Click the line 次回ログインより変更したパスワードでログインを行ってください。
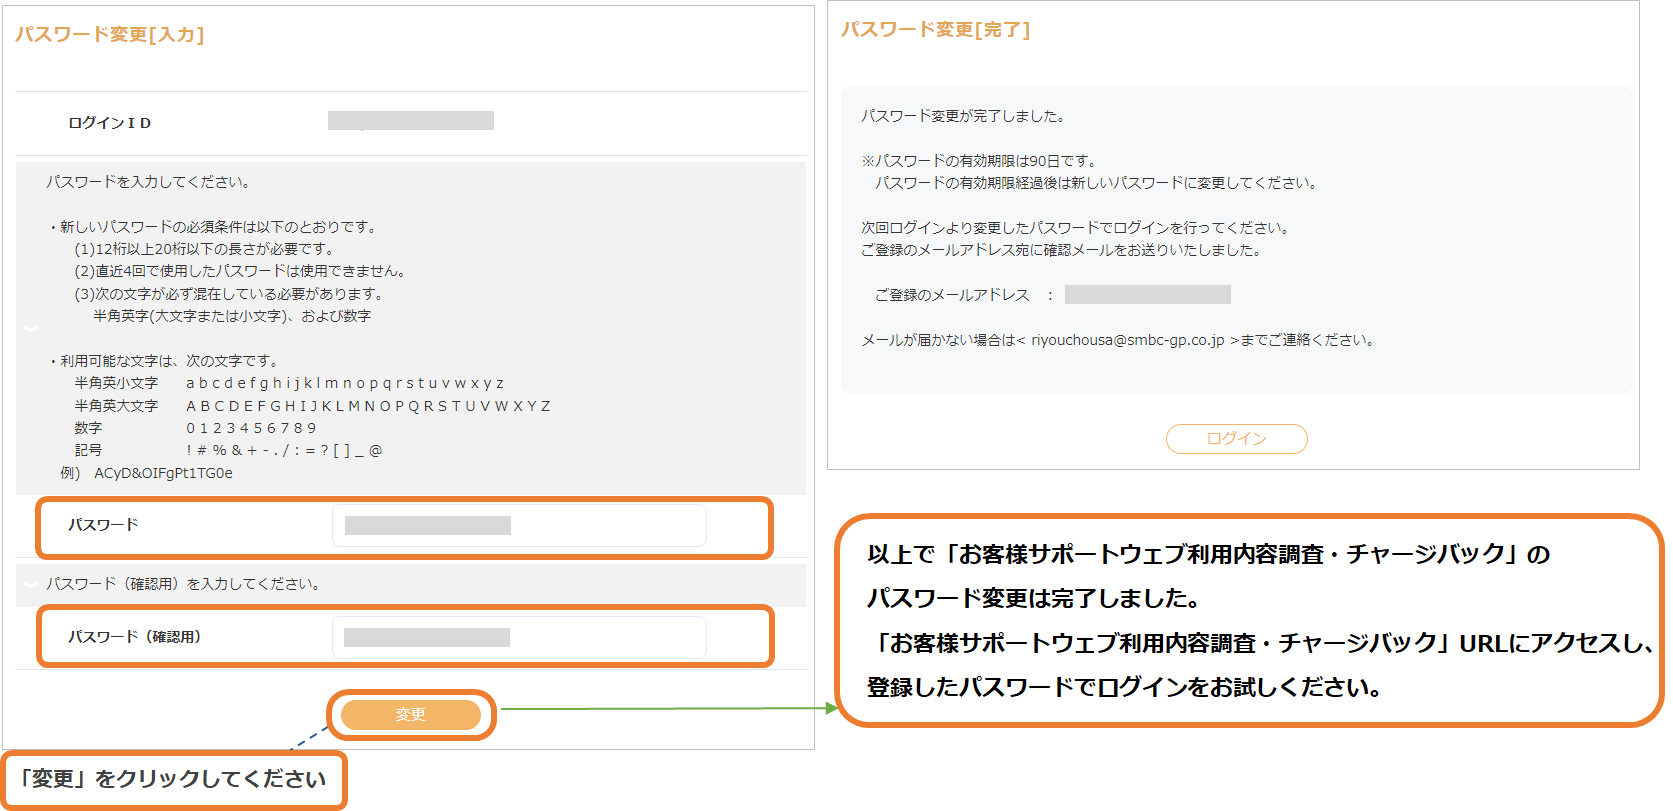The height and width of the screenshot is (811, 1673). pyautogui.click(x=1075, y=228)
